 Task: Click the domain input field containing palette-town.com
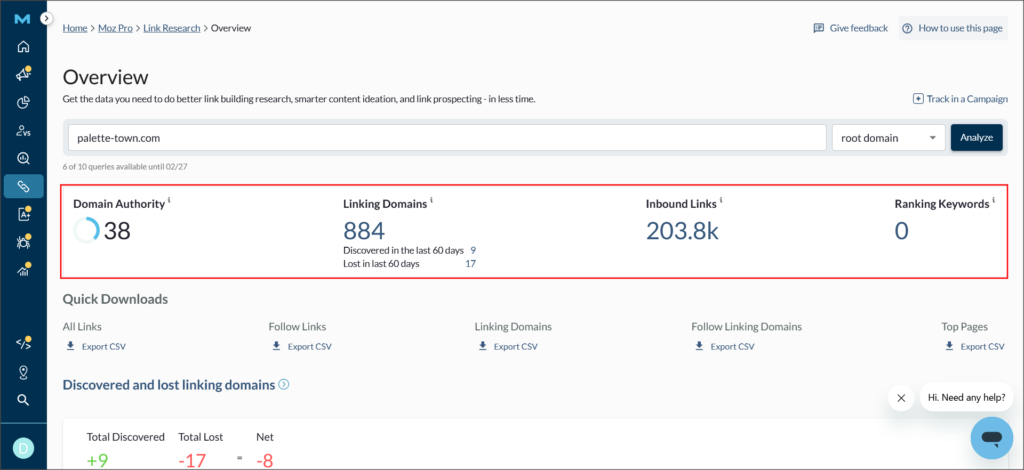[447, 138]
